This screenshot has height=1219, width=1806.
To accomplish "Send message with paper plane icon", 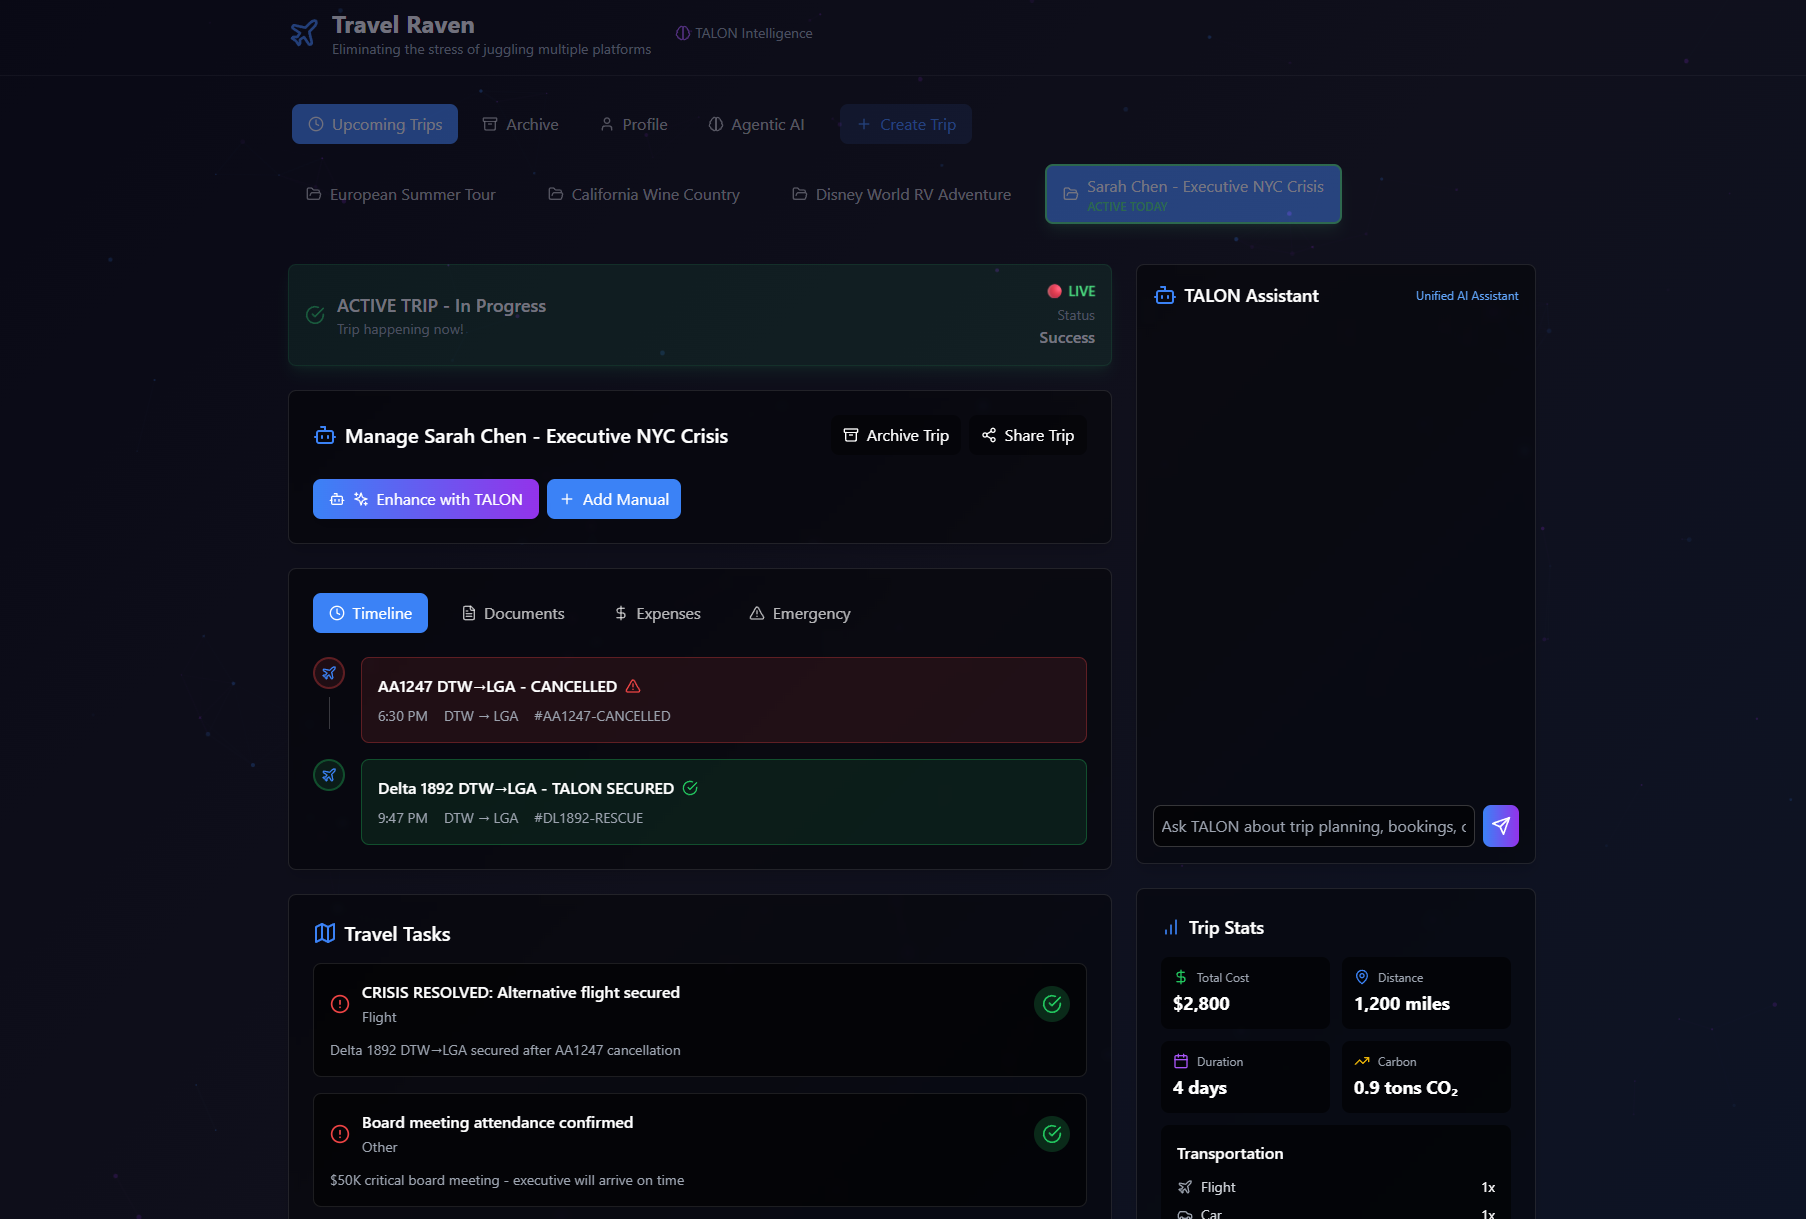I will pyautogui.click(x=1500, y=826).
